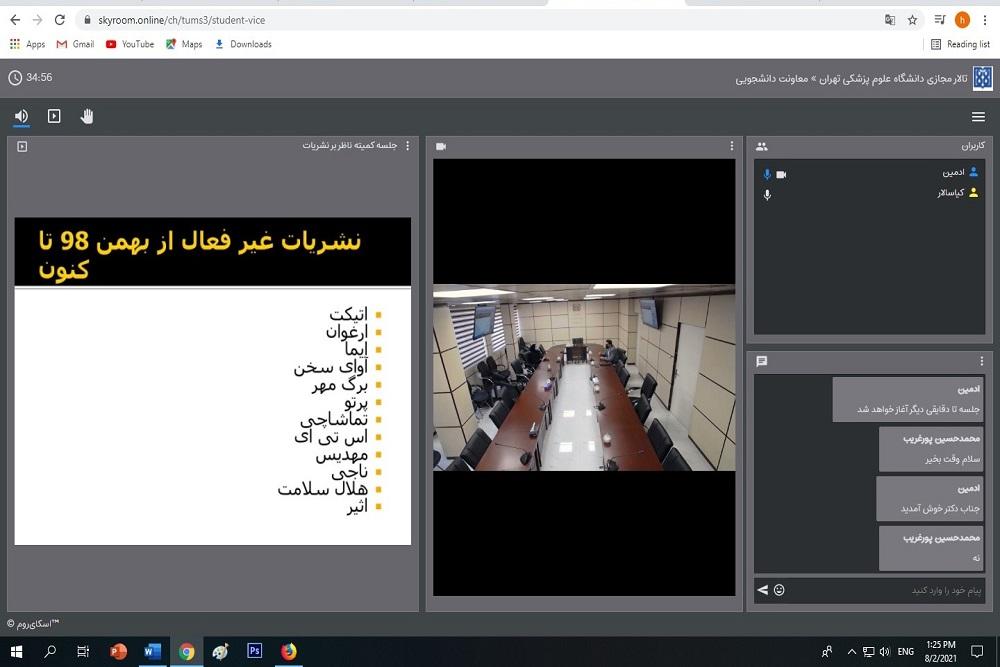Click the admin user's camera icon
The width and height of the screenshot is (1000, 667).
click(781, 174)
